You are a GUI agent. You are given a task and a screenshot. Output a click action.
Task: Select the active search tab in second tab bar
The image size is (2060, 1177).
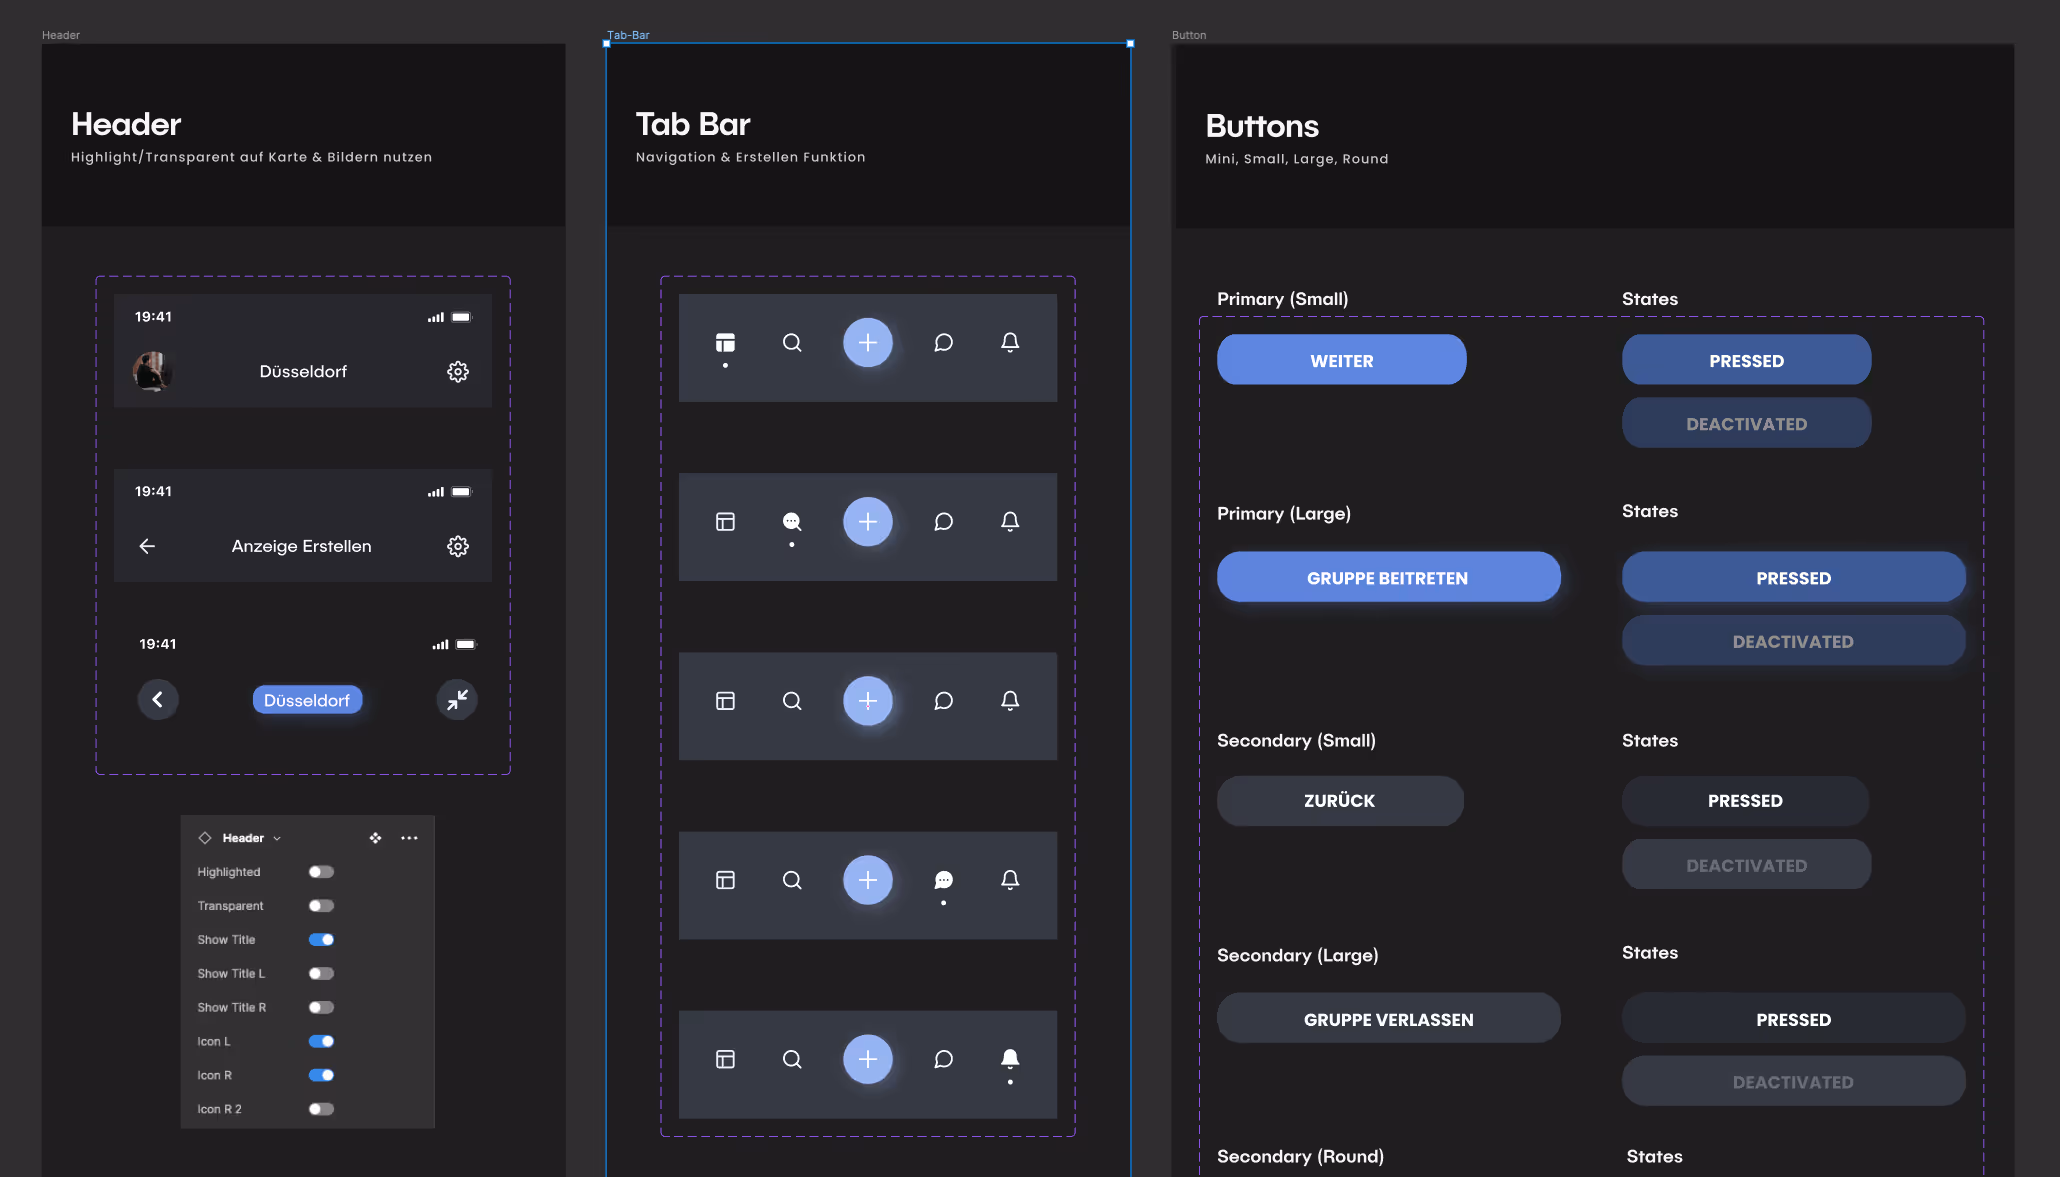click(x=791, y=522)
